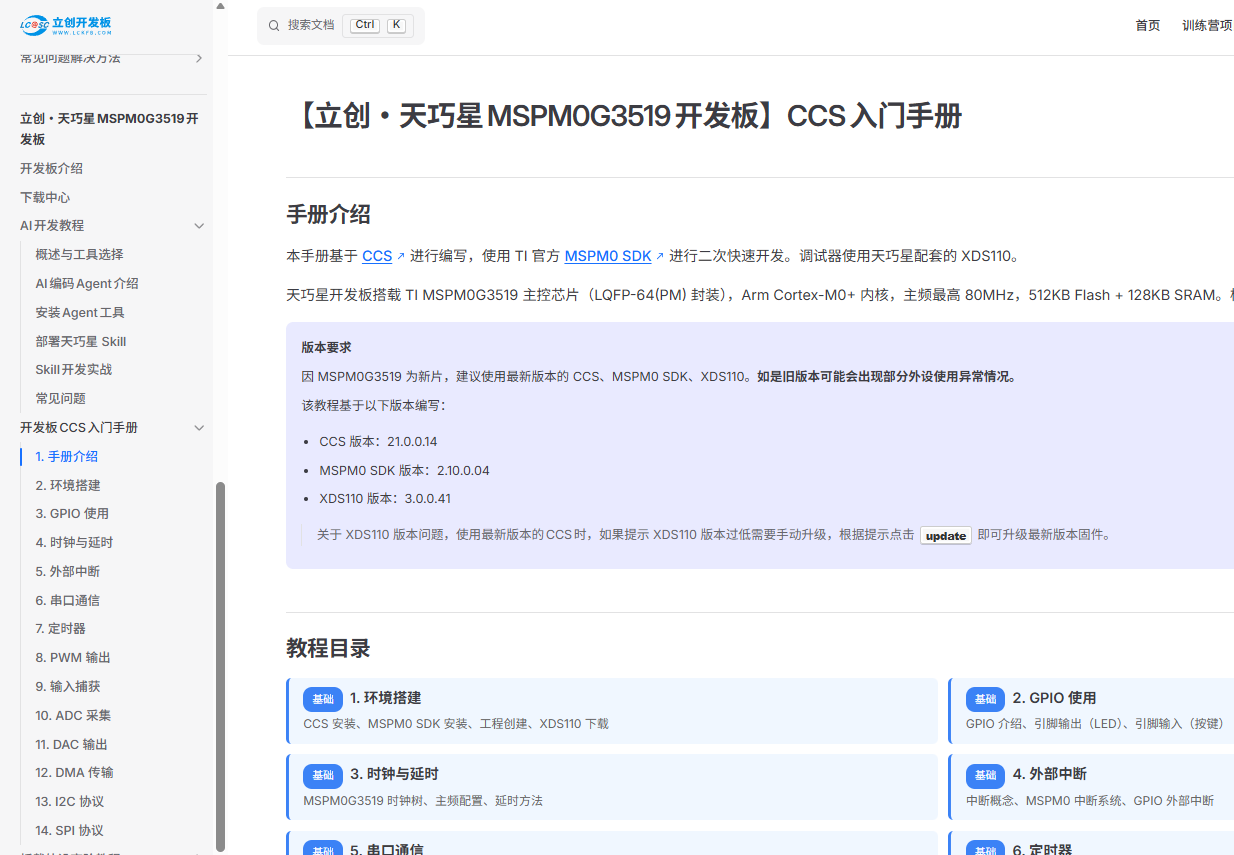Click 立创・天巧星 MSPM0G3519 开发板 sidebar title

[x=109, y=129]
